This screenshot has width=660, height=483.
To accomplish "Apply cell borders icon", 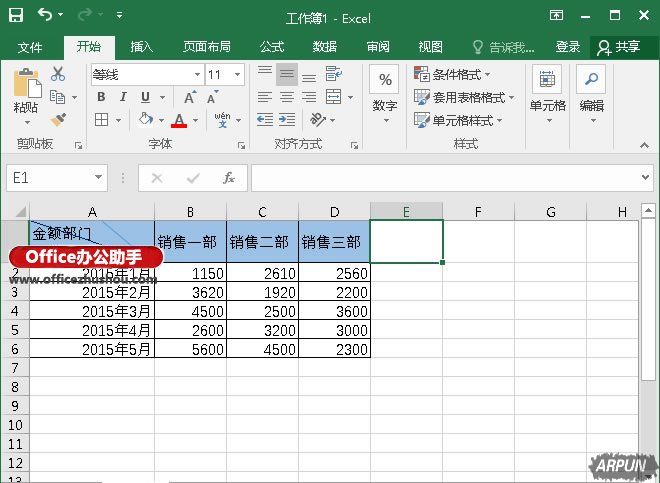I will pos(101,120).
